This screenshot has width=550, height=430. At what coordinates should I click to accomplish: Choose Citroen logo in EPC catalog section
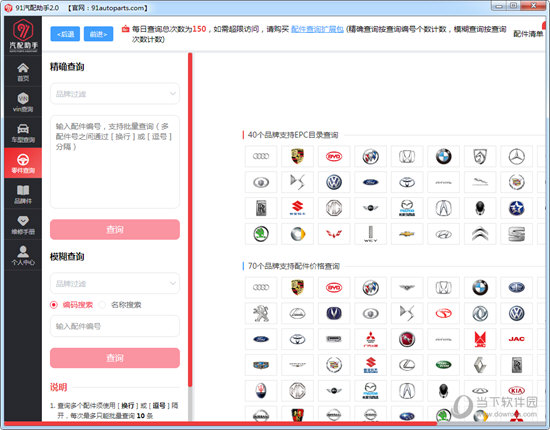[480, 234]
